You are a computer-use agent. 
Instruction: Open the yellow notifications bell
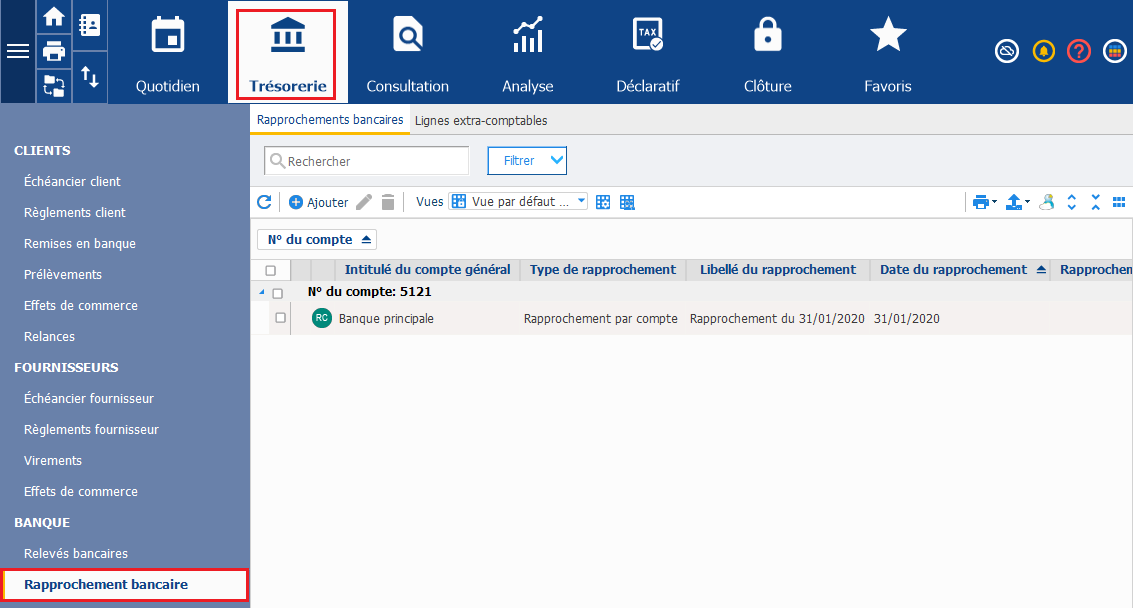click(1043, 51)
